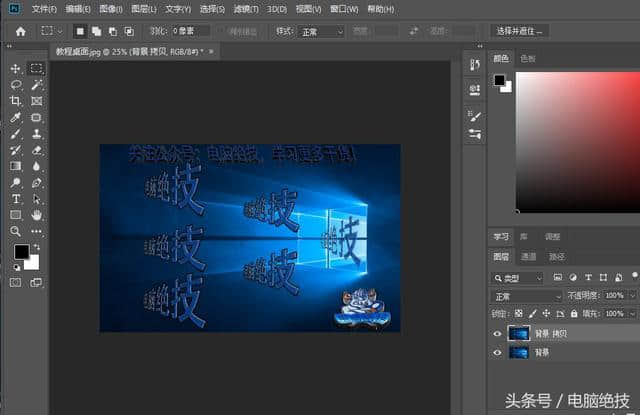Select the Move tool
Image resolution: width=640 pixels, height=415 pixels.
pyautogui.click(x=16, y=69)
